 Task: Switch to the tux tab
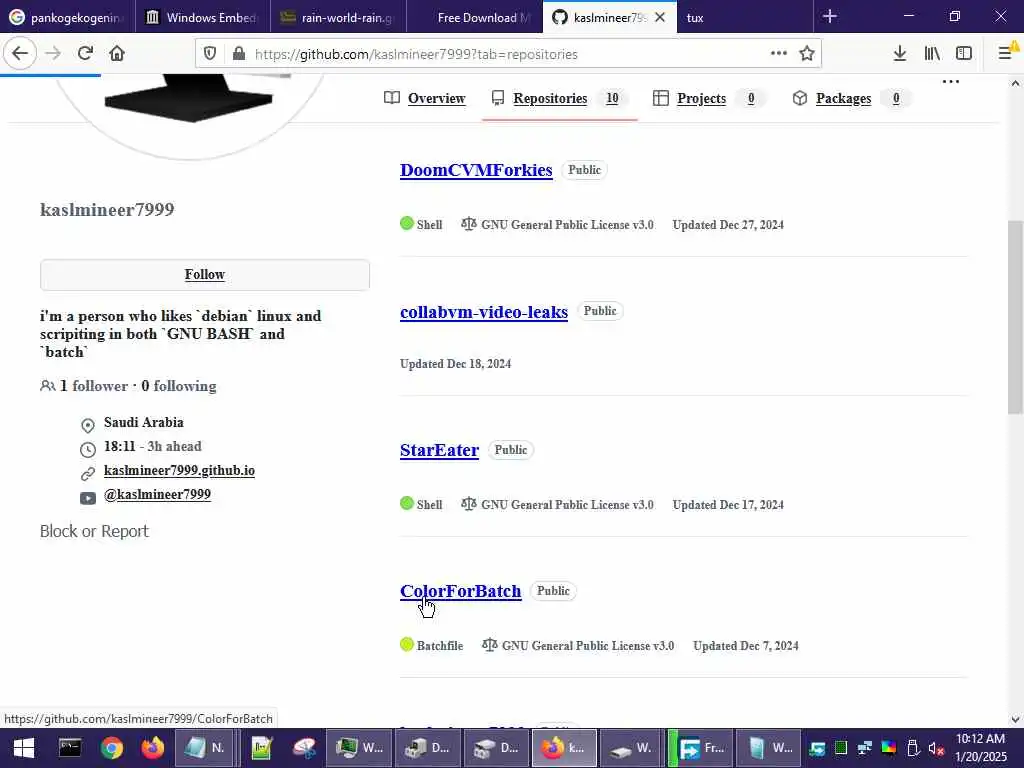click(744, 18)
